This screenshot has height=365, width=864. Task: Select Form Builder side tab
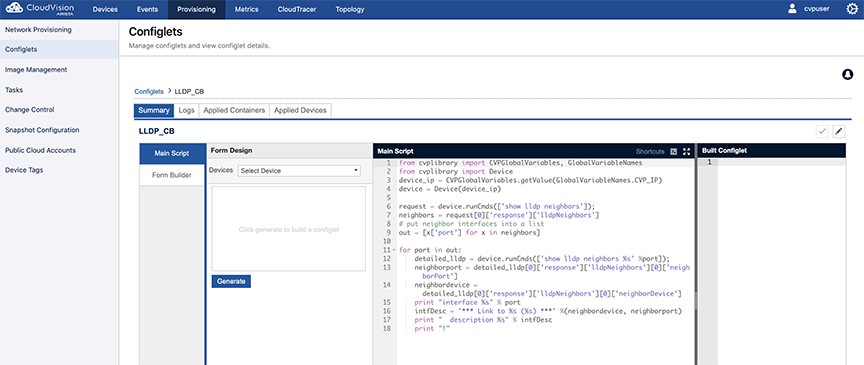pos(172,175)
